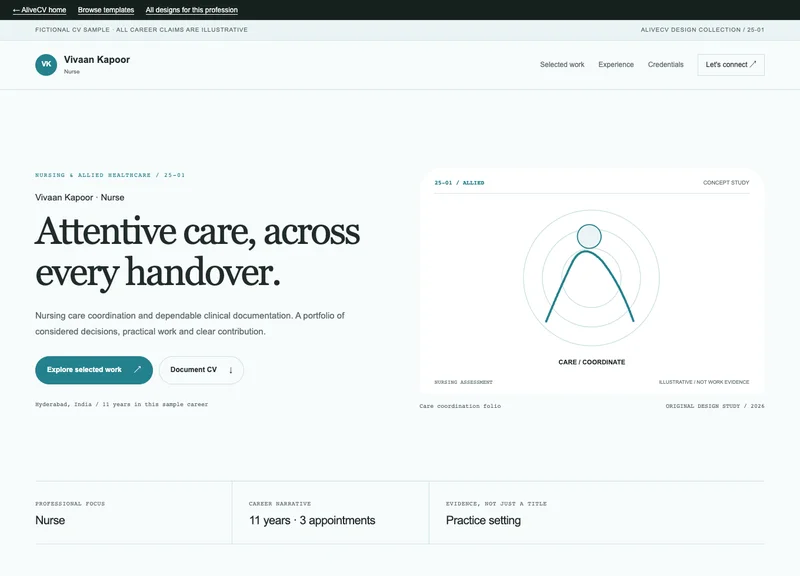800x576 pixels.
Task: Click the 25-01 / ALLIED card label
Action: click(459, 183)
